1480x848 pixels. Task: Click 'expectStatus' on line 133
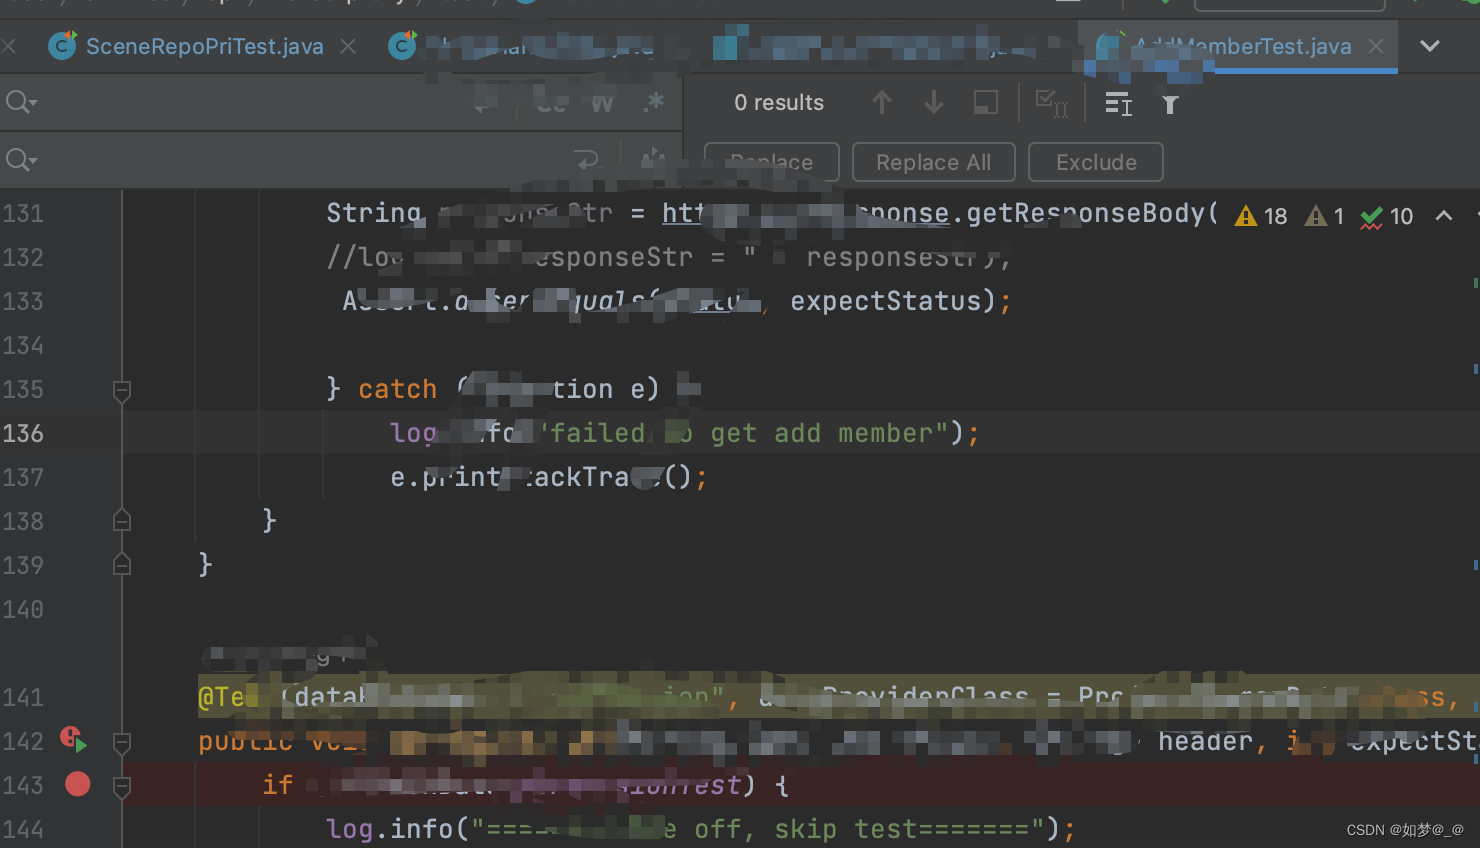(x=886, y=301)
